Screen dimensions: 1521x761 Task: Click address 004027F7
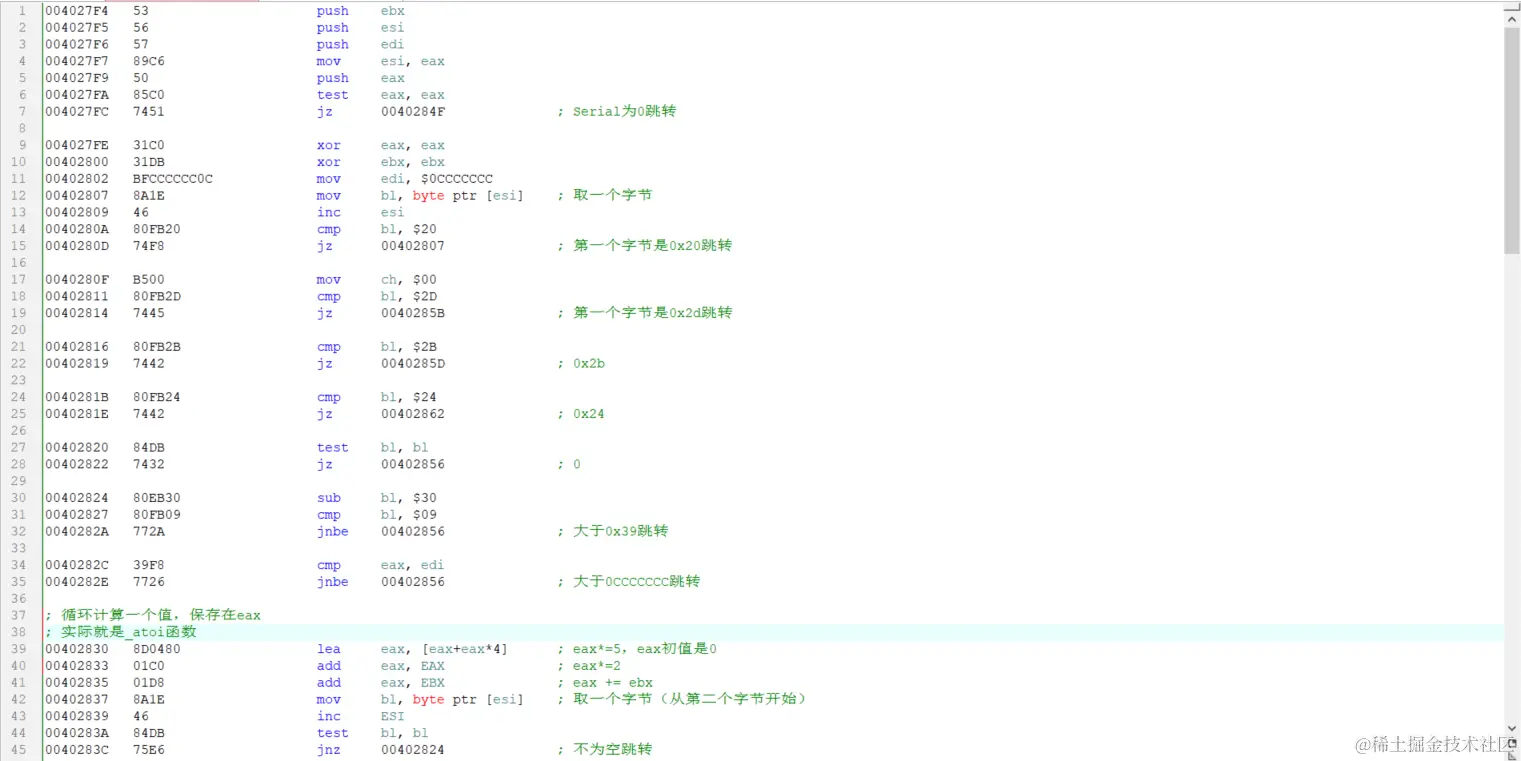click(x=77, y=61)
